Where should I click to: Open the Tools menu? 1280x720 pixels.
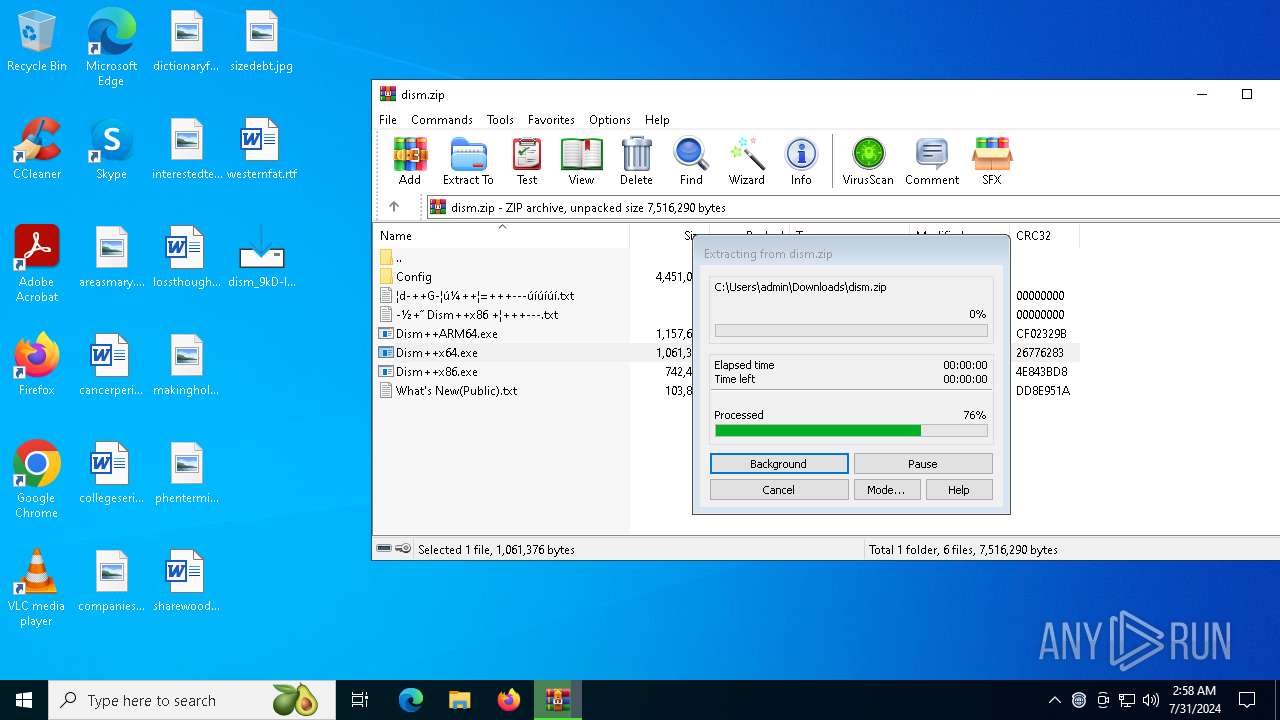pos(500,119)
